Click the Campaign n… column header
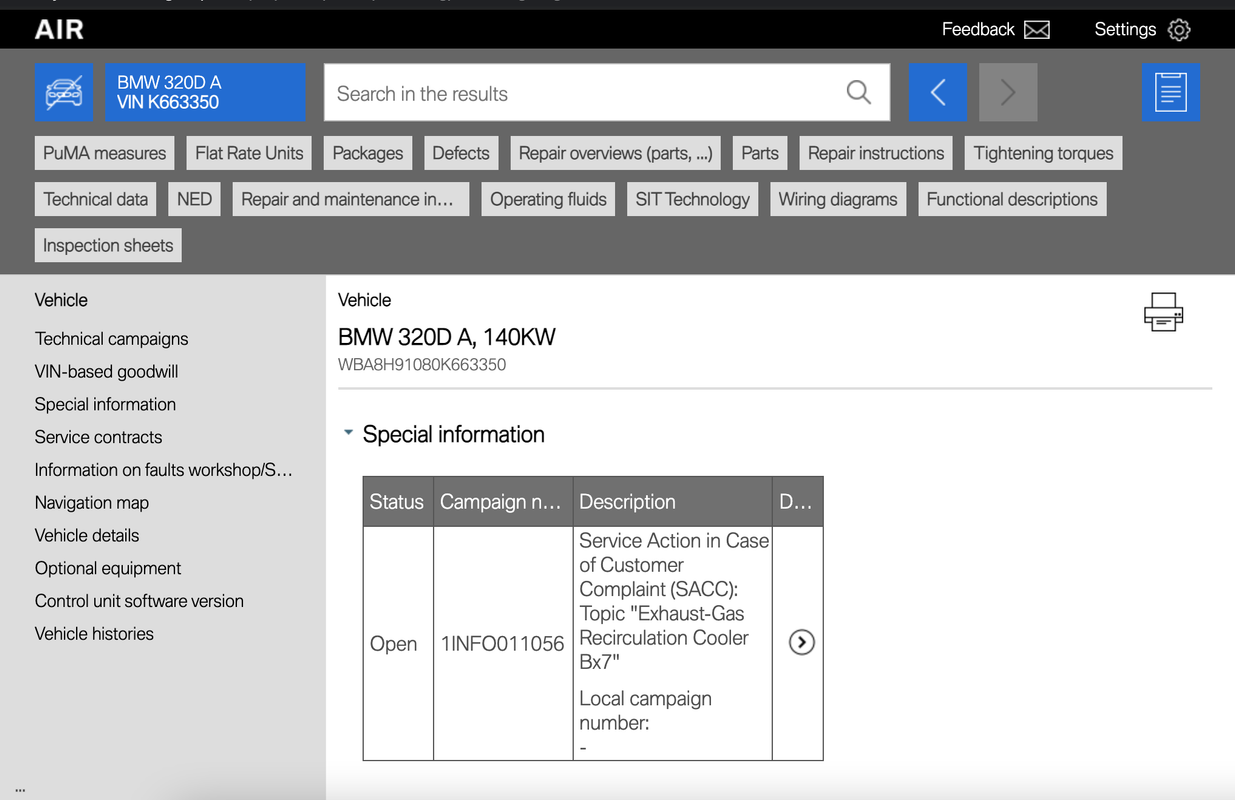 (503, 502)
